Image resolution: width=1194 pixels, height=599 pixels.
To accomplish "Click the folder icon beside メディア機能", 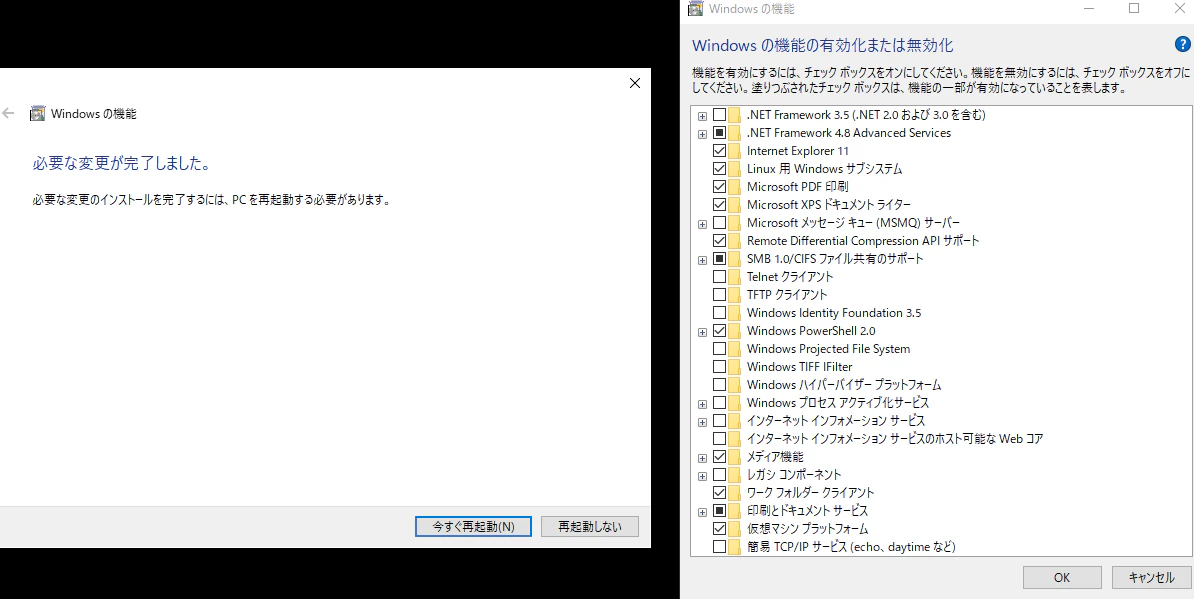I will (x=734, y=457).
